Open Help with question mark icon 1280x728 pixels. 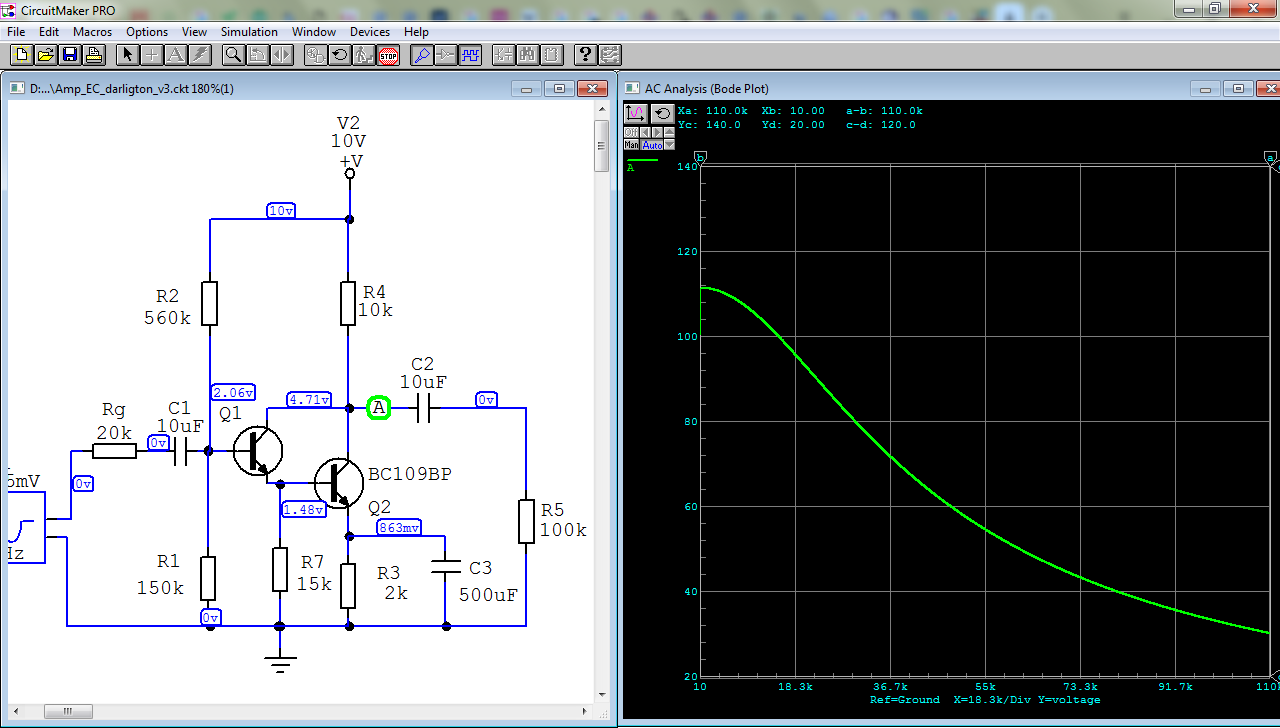point(586,55)
